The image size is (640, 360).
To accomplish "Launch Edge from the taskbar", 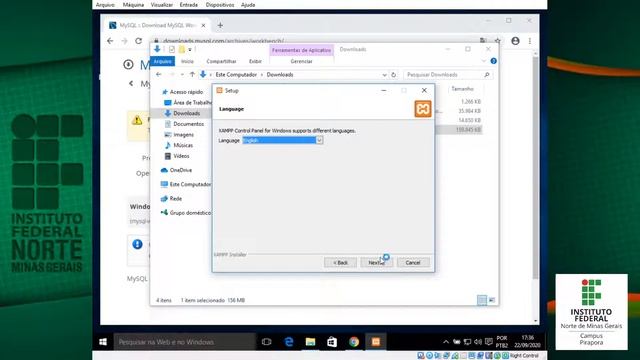I will (x=289, y=342).
